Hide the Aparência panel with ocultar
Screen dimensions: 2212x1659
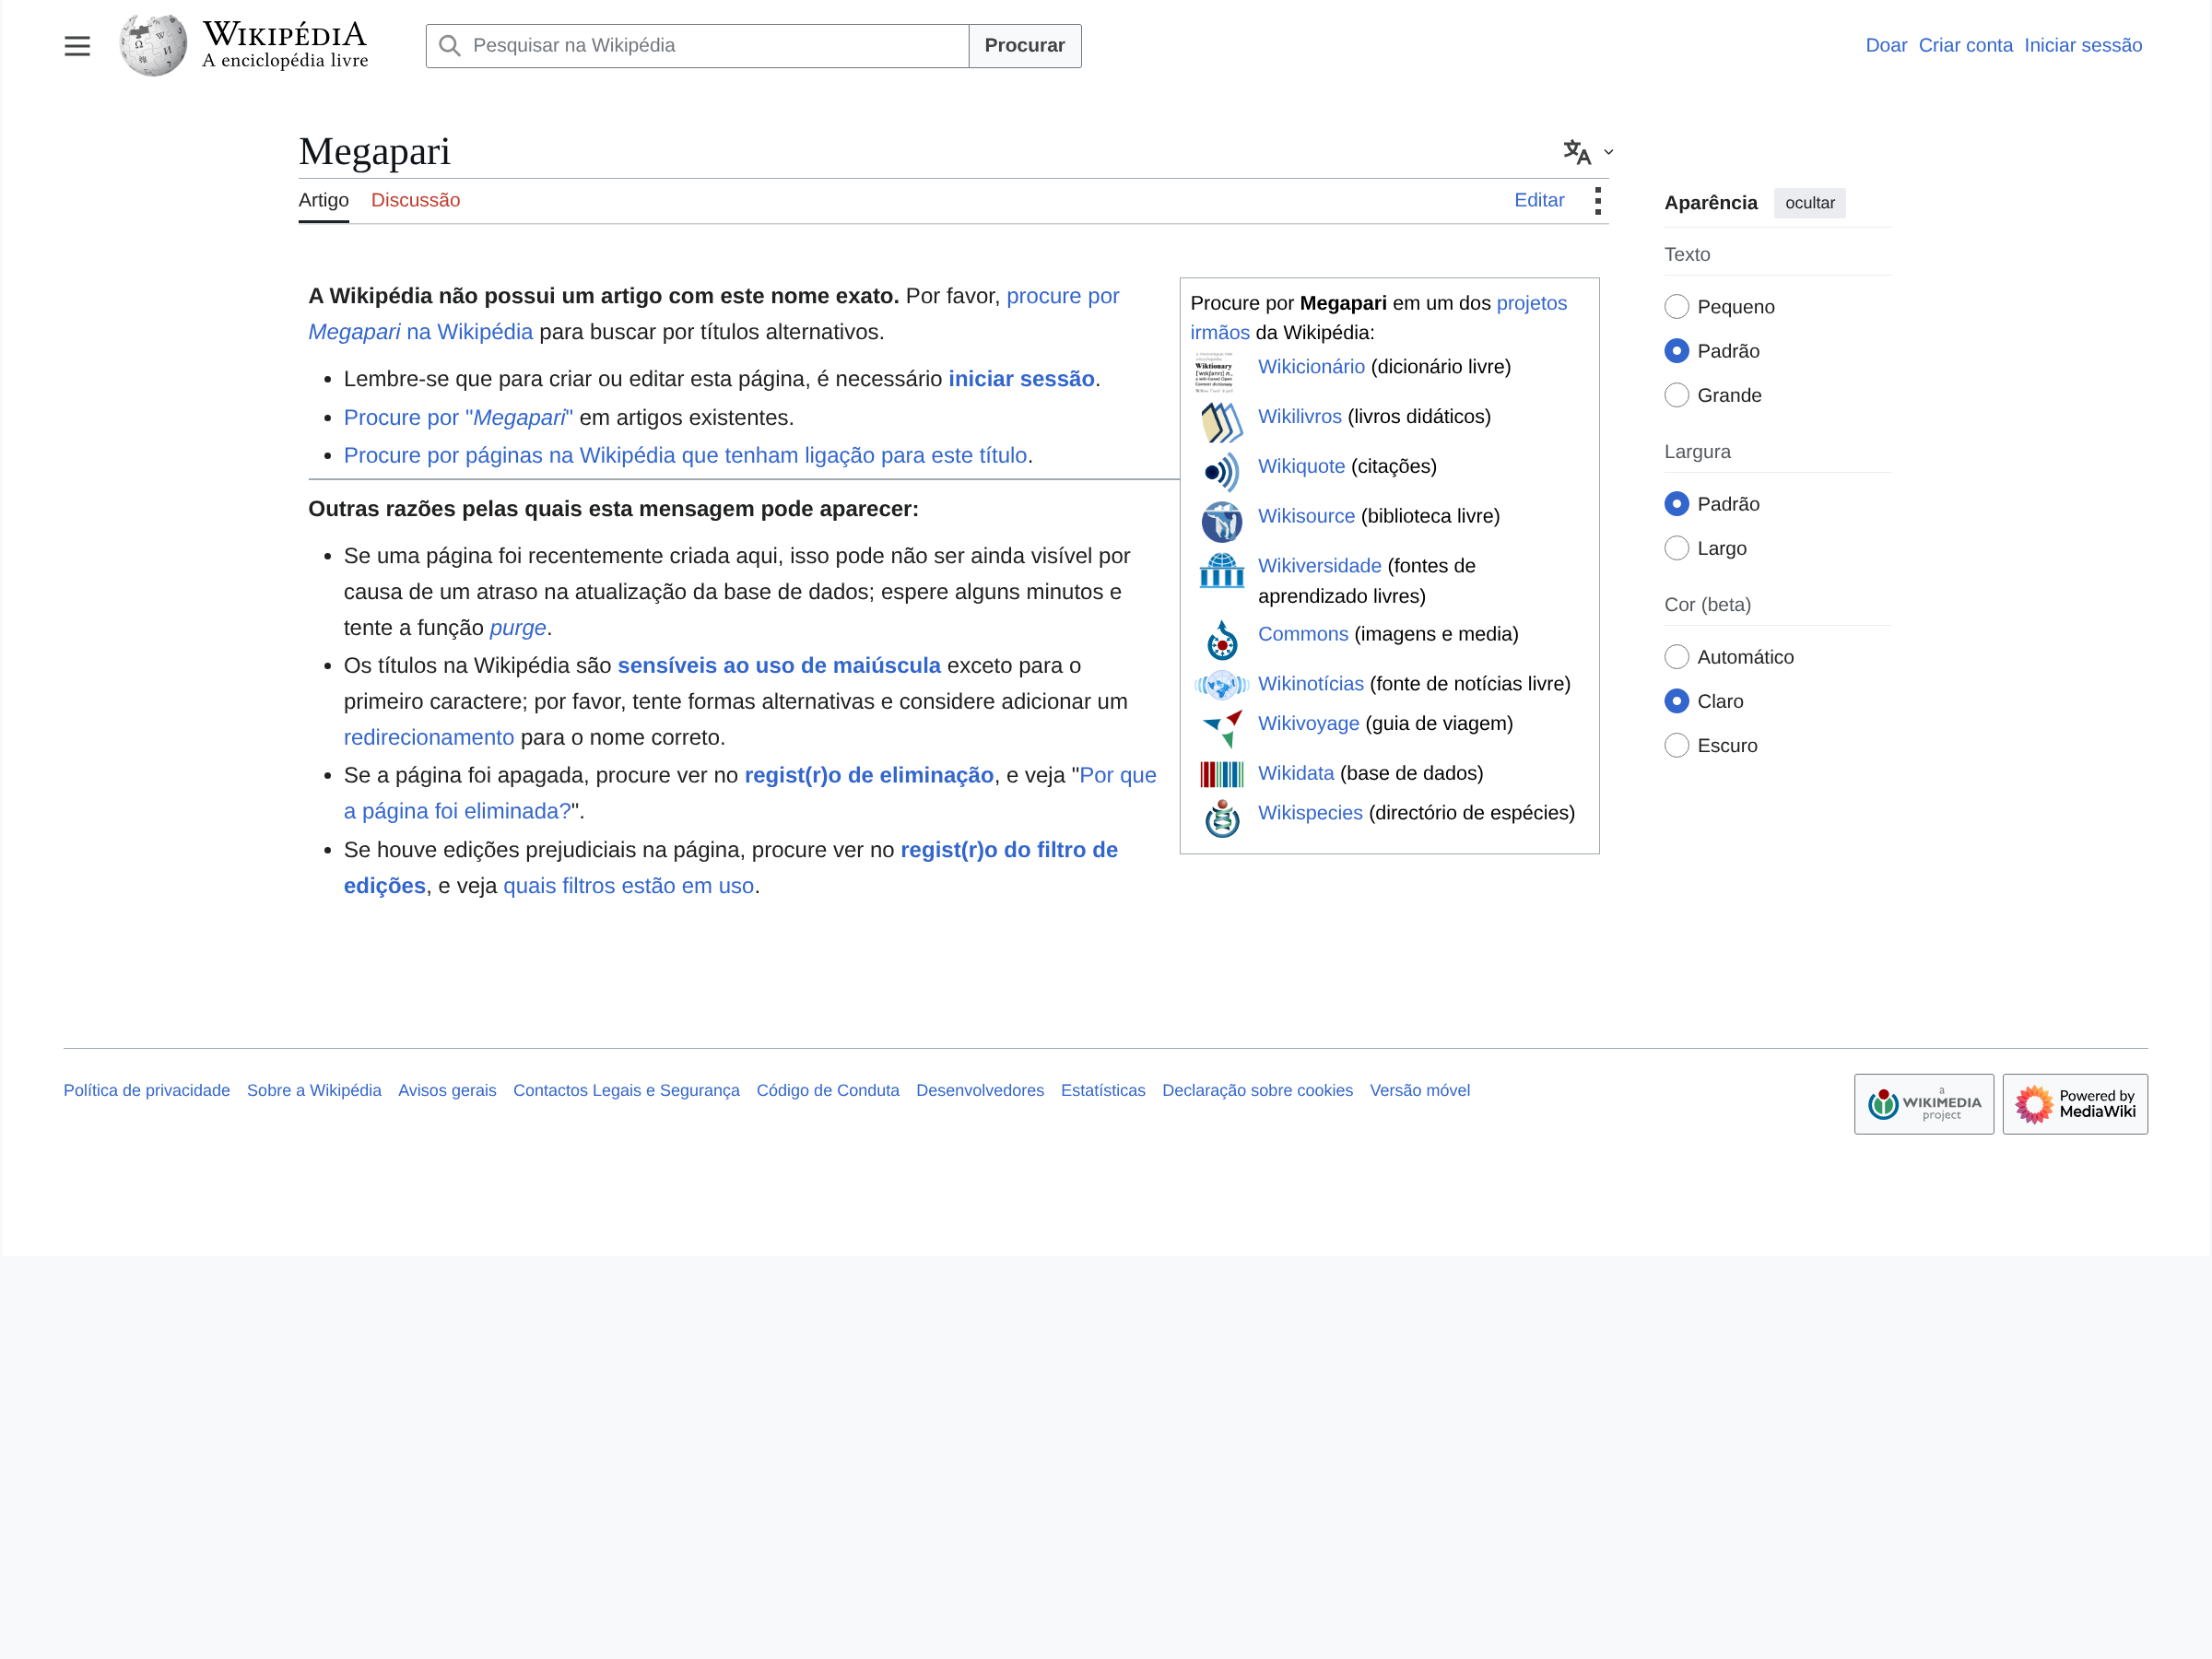(1810, 203)
